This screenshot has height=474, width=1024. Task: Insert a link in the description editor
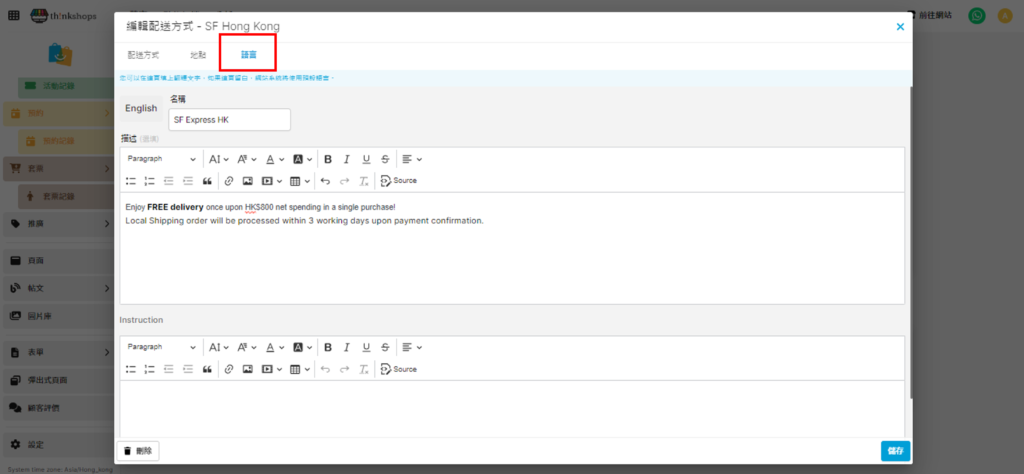click(x=229, y=181)
